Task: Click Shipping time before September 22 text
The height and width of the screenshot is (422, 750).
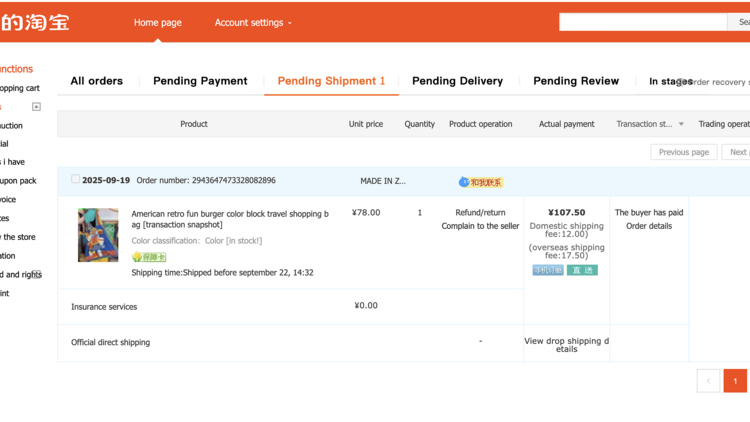Action: (x=222, y=273)
